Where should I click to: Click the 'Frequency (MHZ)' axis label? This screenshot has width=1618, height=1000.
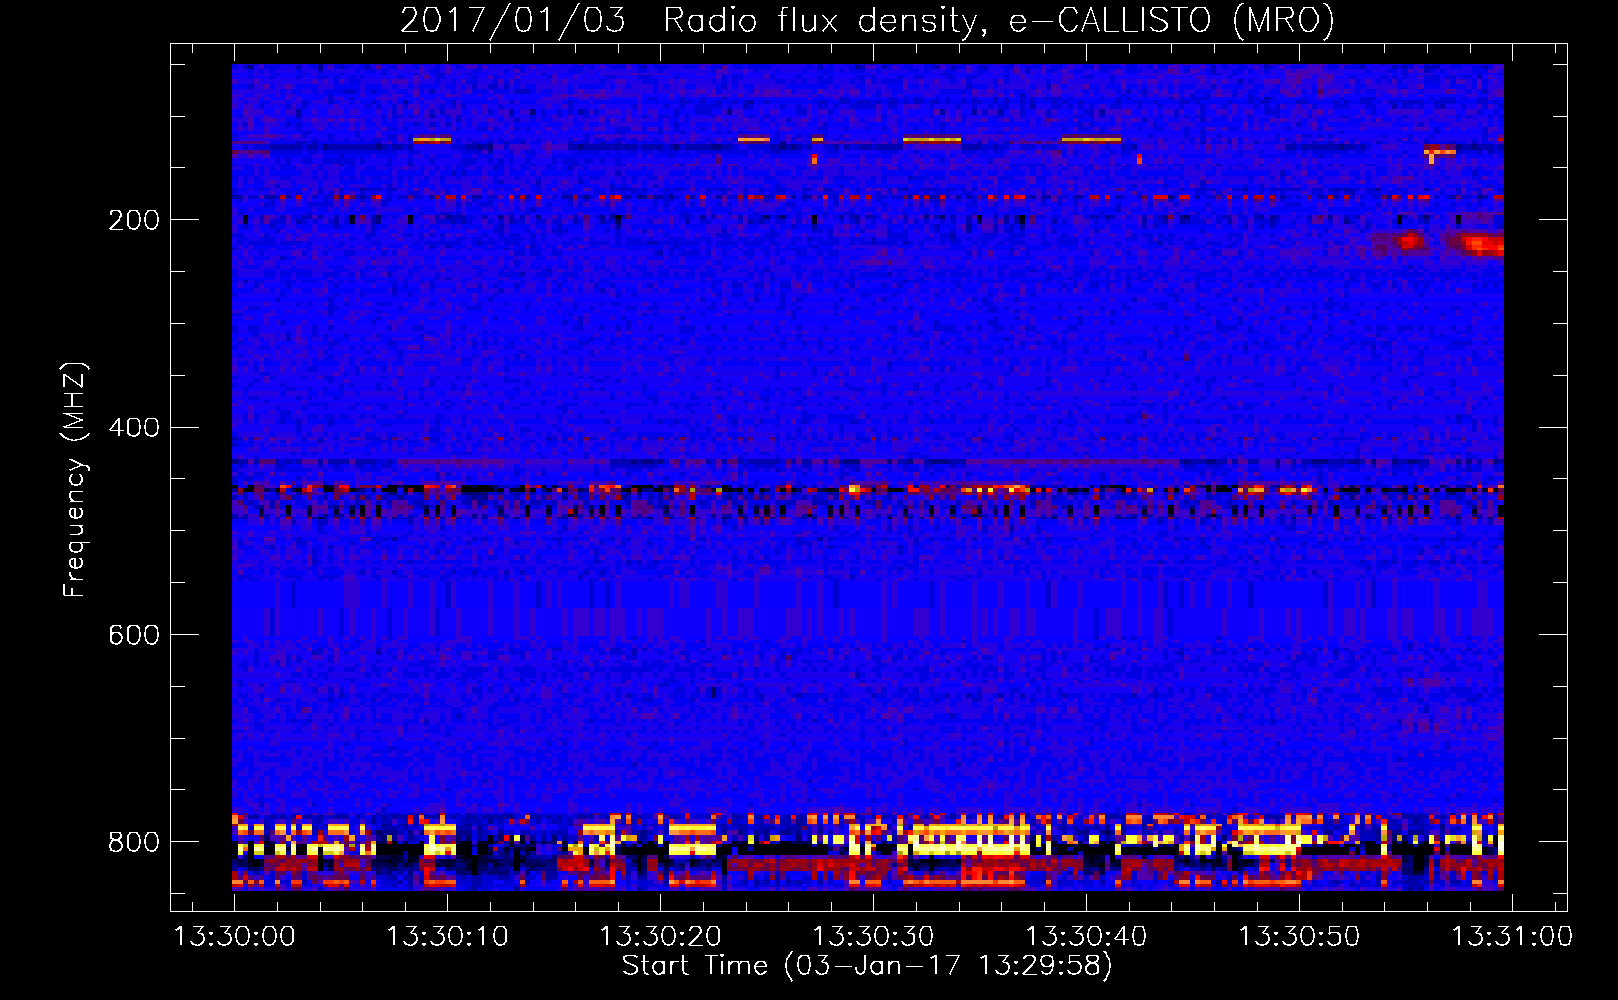coord(74,480)
